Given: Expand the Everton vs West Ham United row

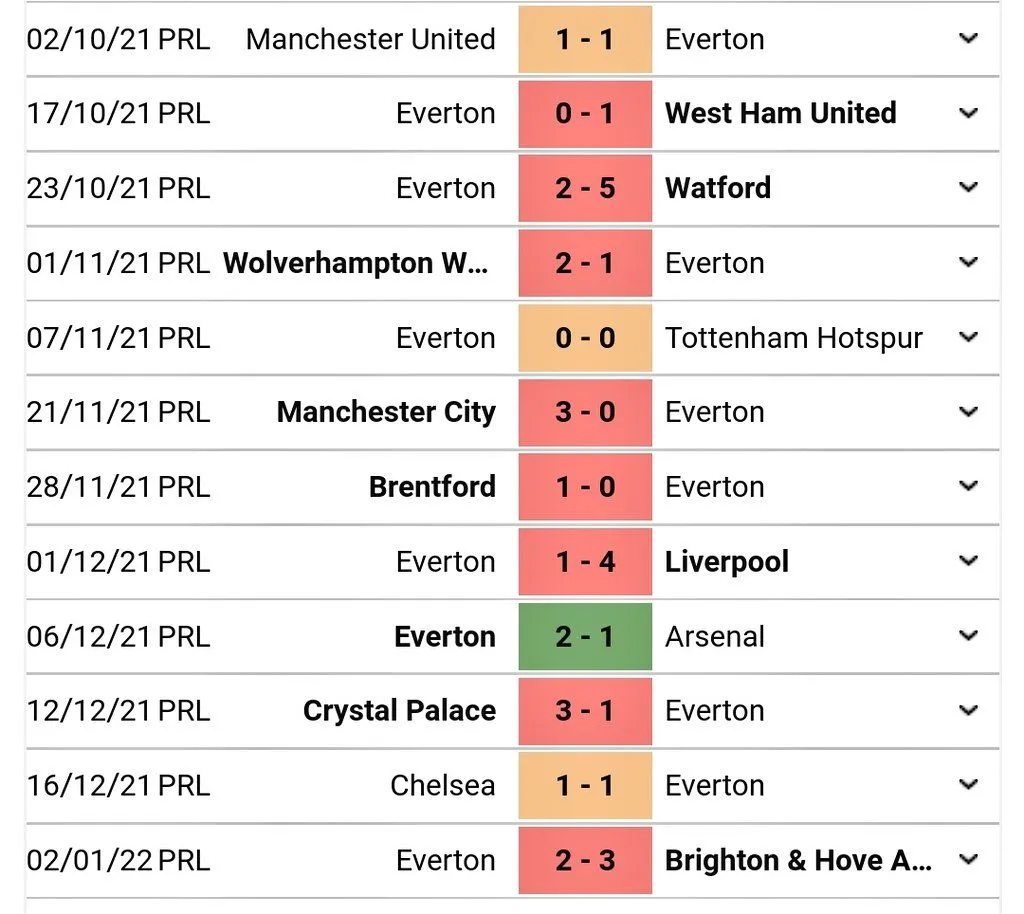Looking at the screenshot, I should click(968, 113).
